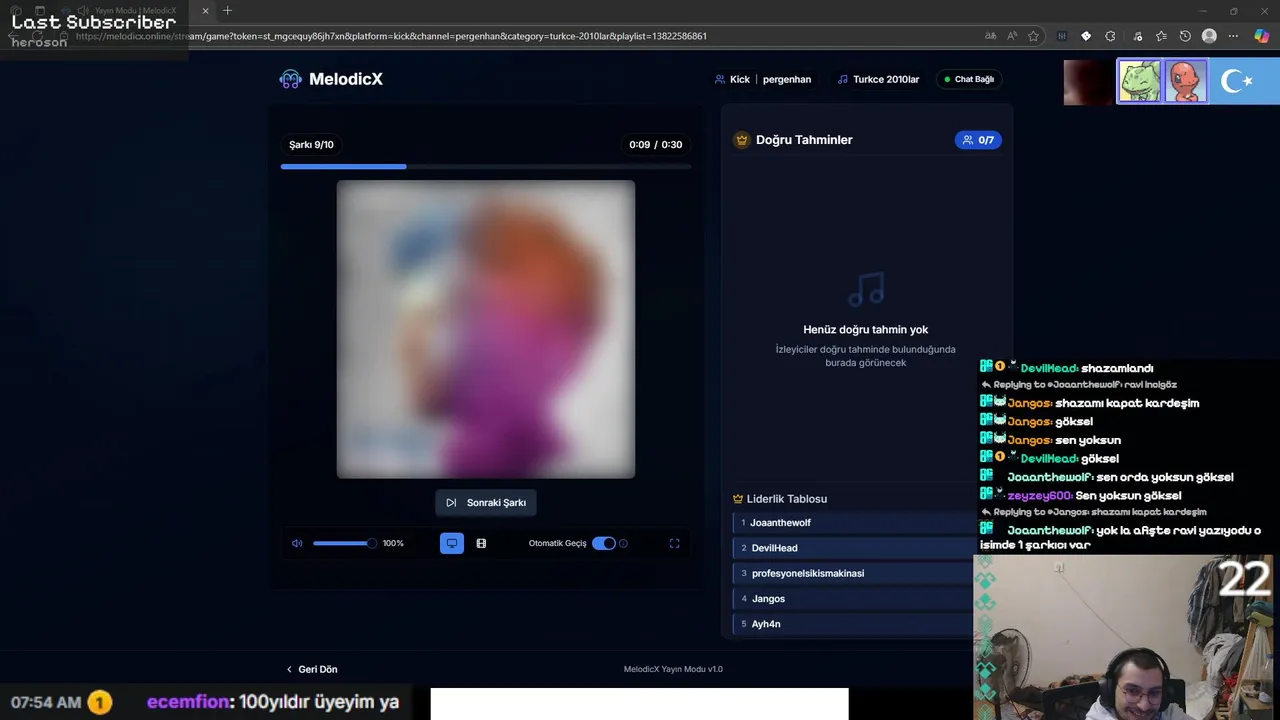
Task: Click the browser address bar URL
Action: [391, 36]
